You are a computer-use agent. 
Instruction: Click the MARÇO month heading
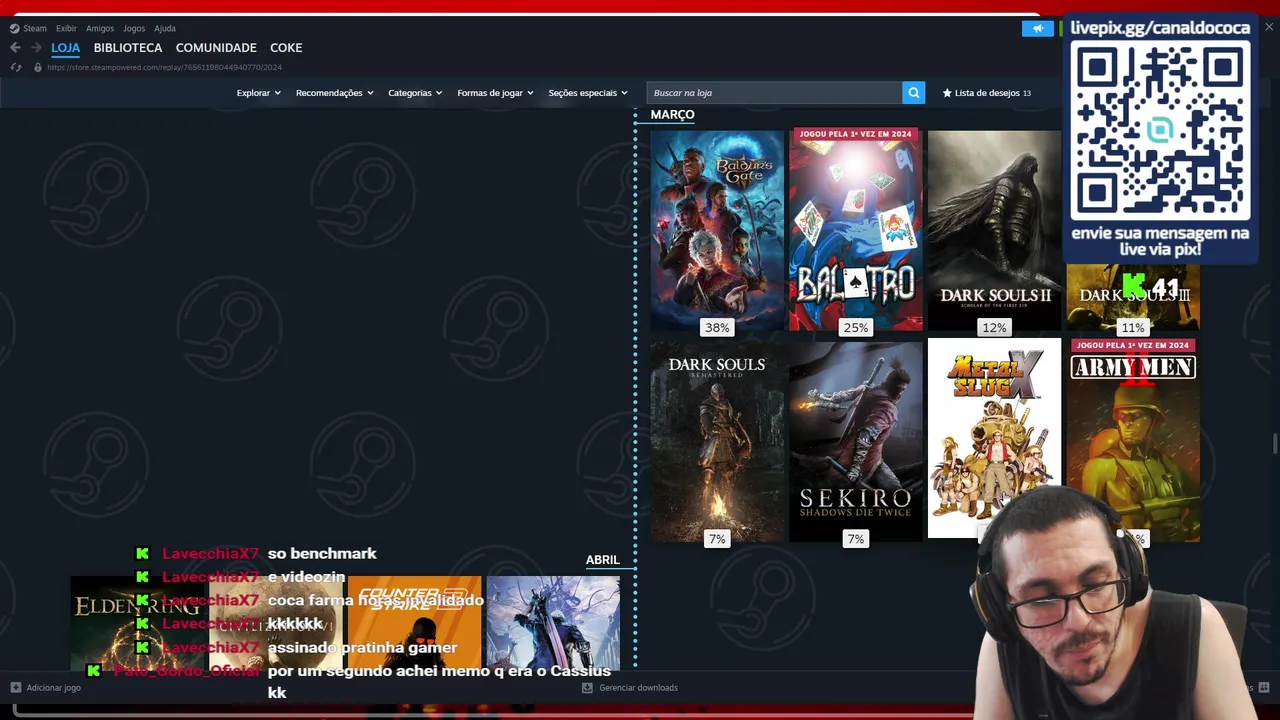pyautogui.click(x=672, y=115)
